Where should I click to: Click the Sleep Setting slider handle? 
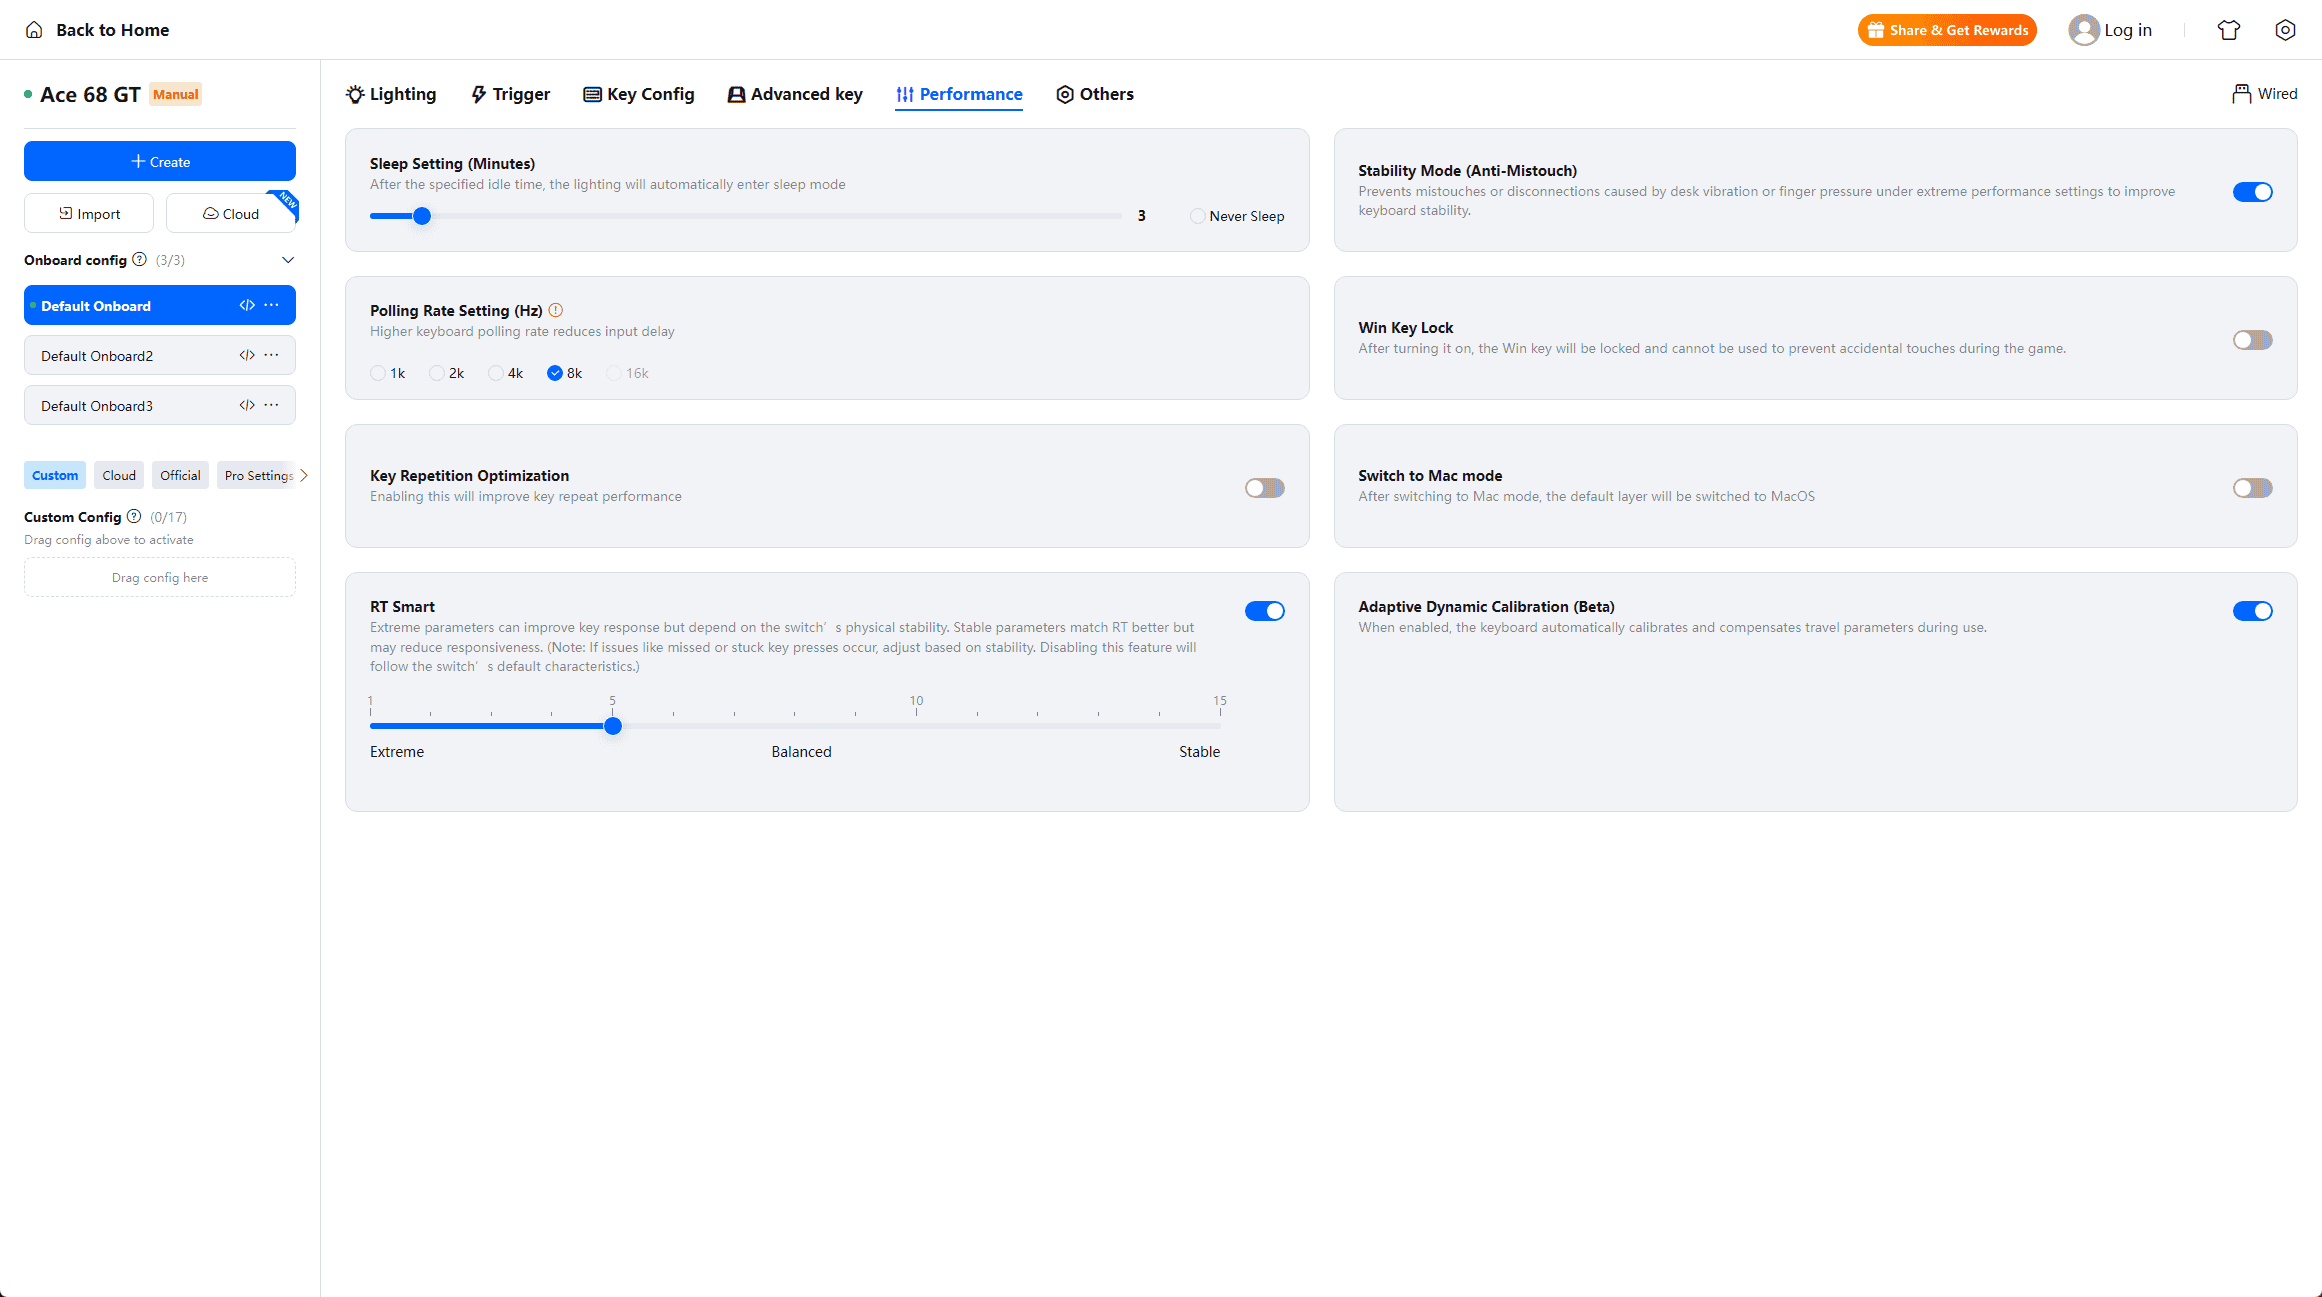422,216
